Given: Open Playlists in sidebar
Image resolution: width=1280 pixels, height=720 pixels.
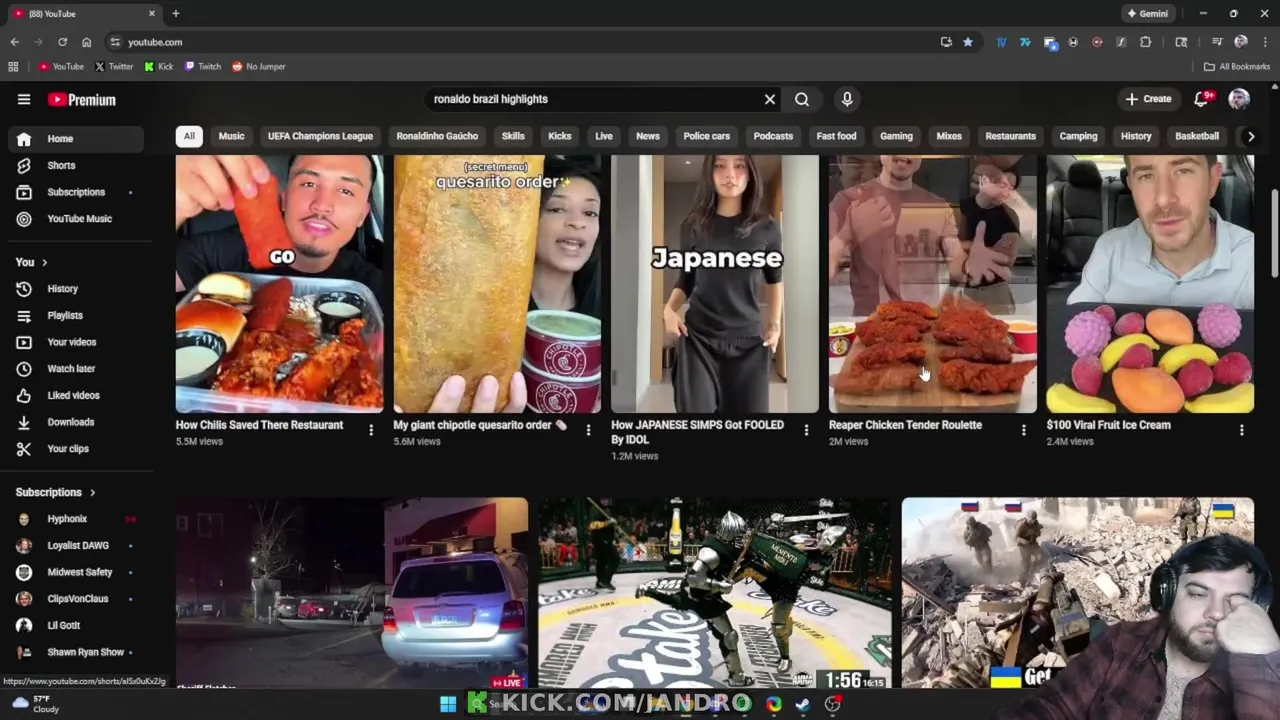Looking at the screenshot, I should pos(76,316).
